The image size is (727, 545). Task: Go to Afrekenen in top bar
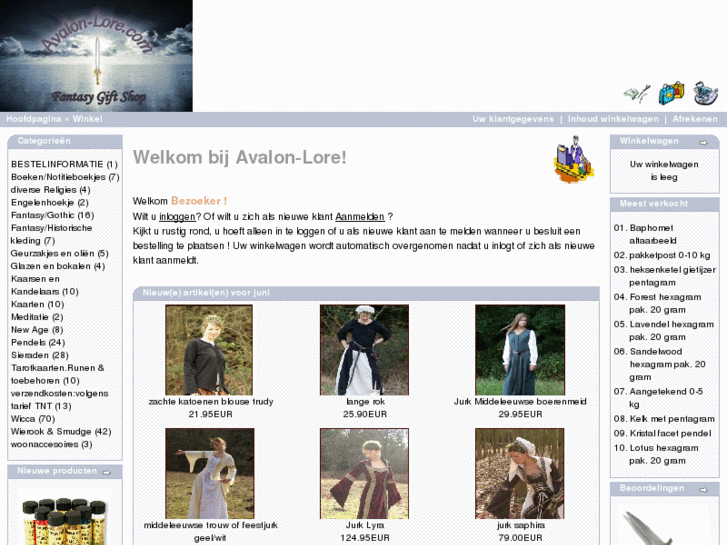coord(695,119)
